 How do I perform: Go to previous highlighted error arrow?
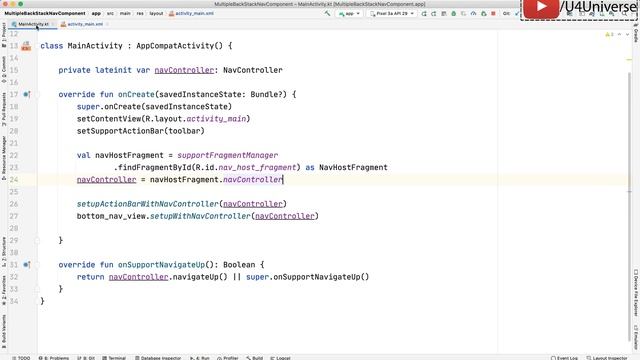620,35
